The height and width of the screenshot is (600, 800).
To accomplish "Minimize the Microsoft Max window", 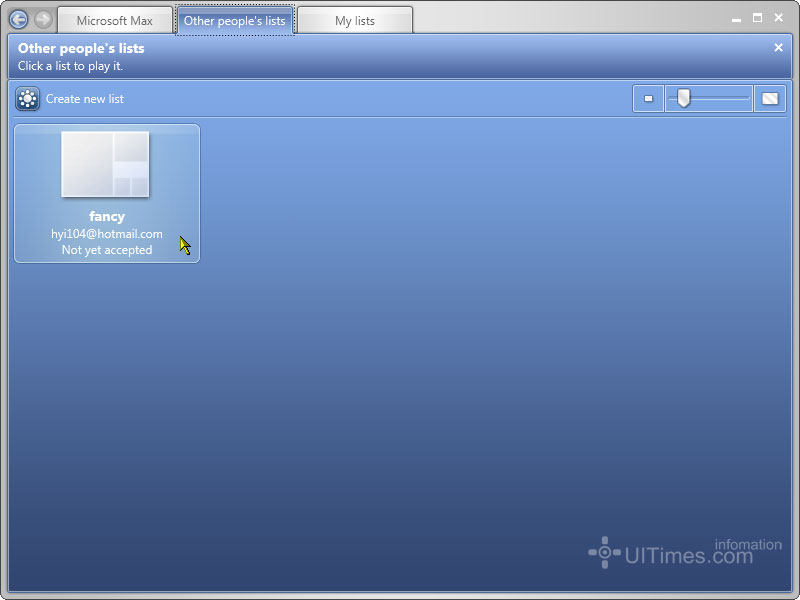I will 736,19.
